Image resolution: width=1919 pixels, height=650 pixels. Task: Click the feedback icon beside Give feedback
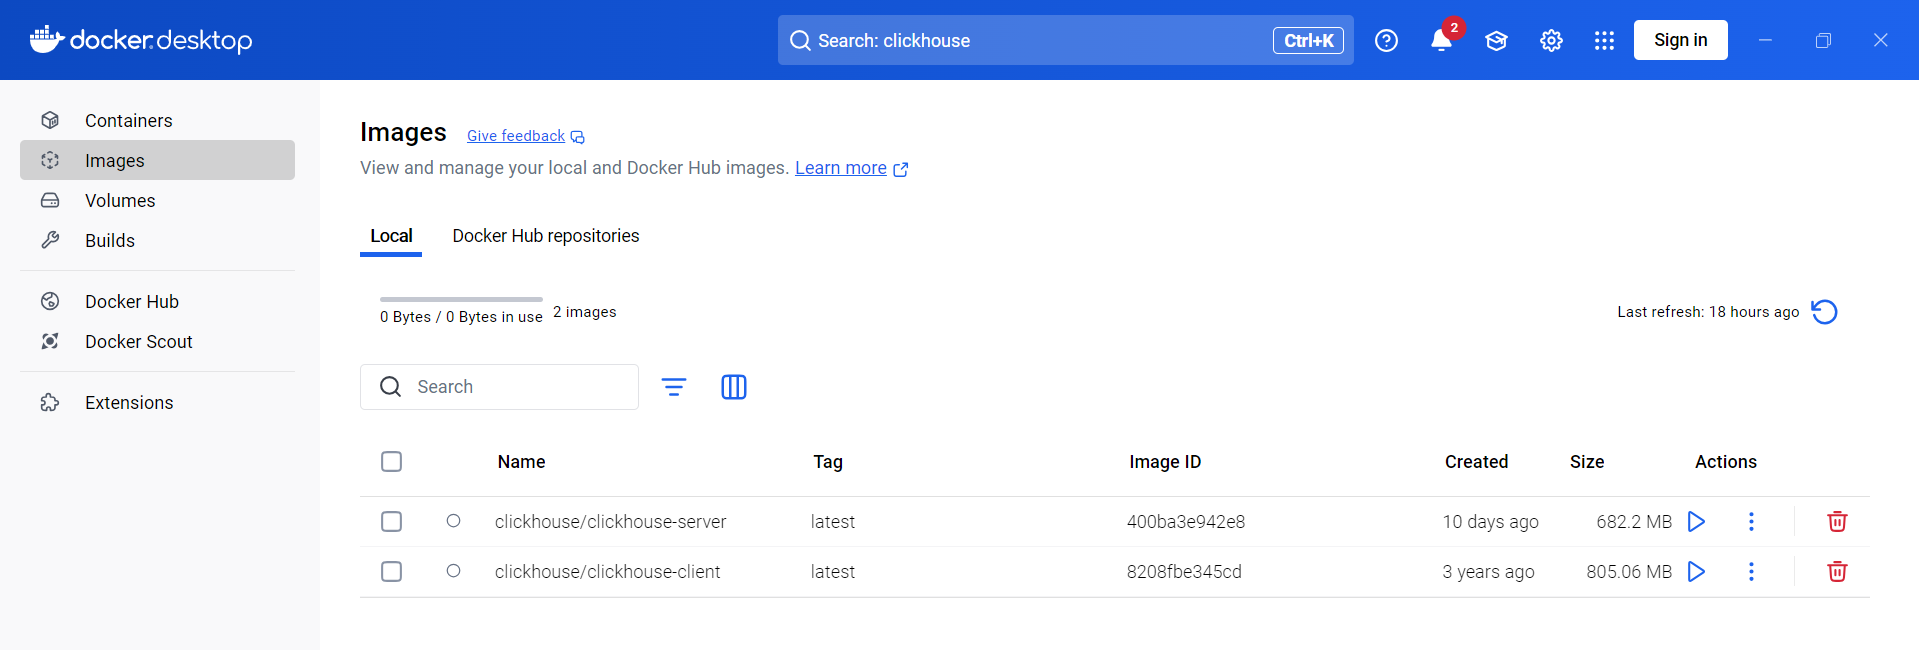pos(578,137)
